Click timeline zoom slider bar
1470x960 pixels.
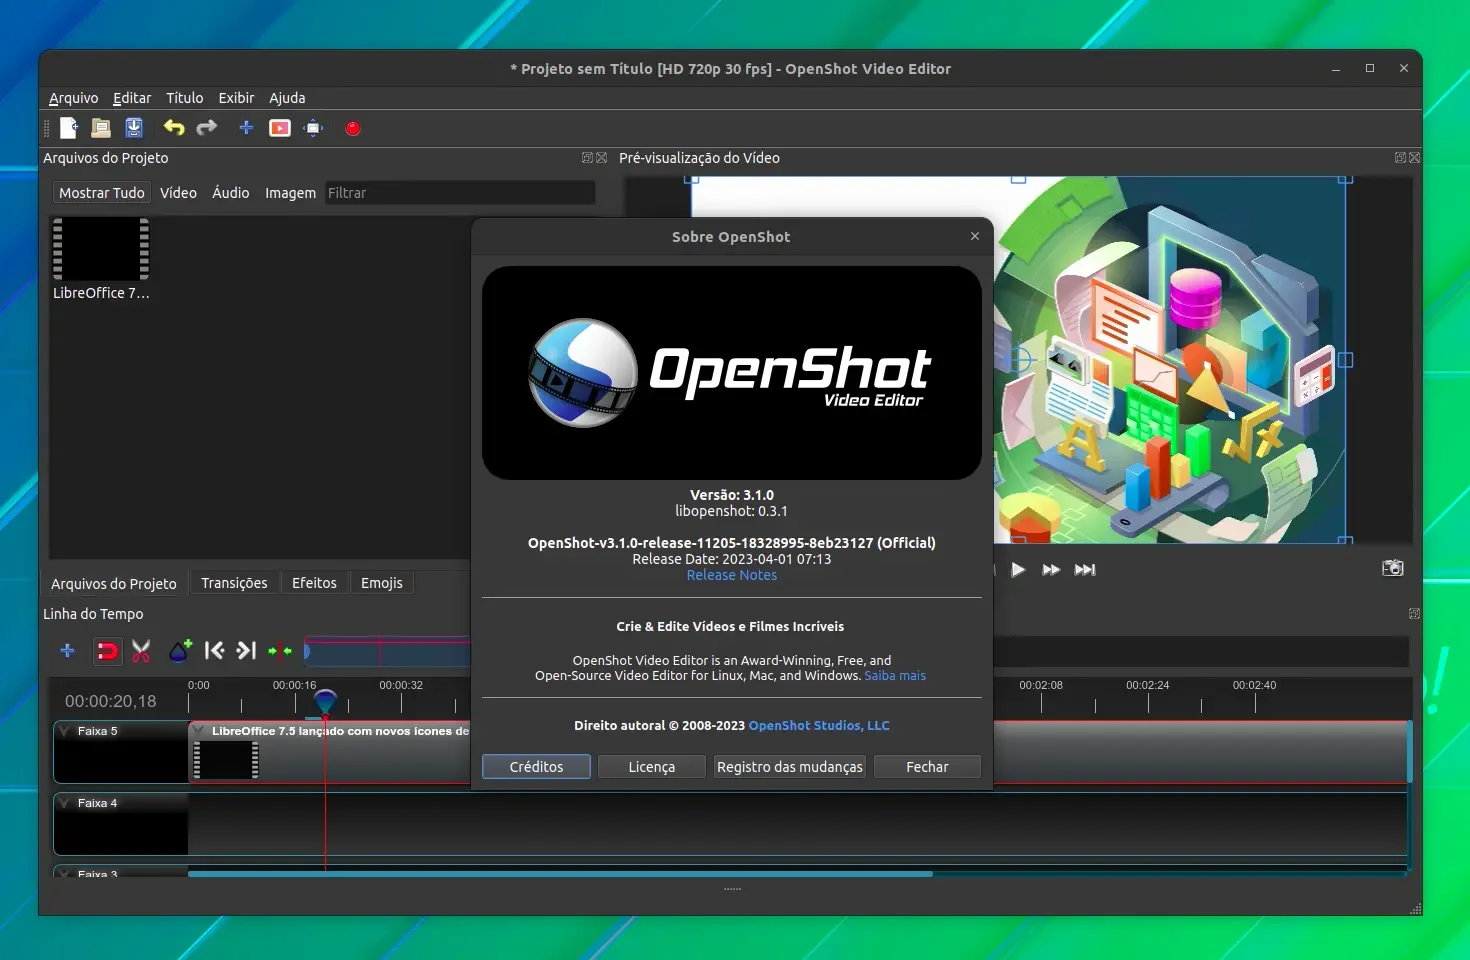pyautogui.click(x=856, y=652)
